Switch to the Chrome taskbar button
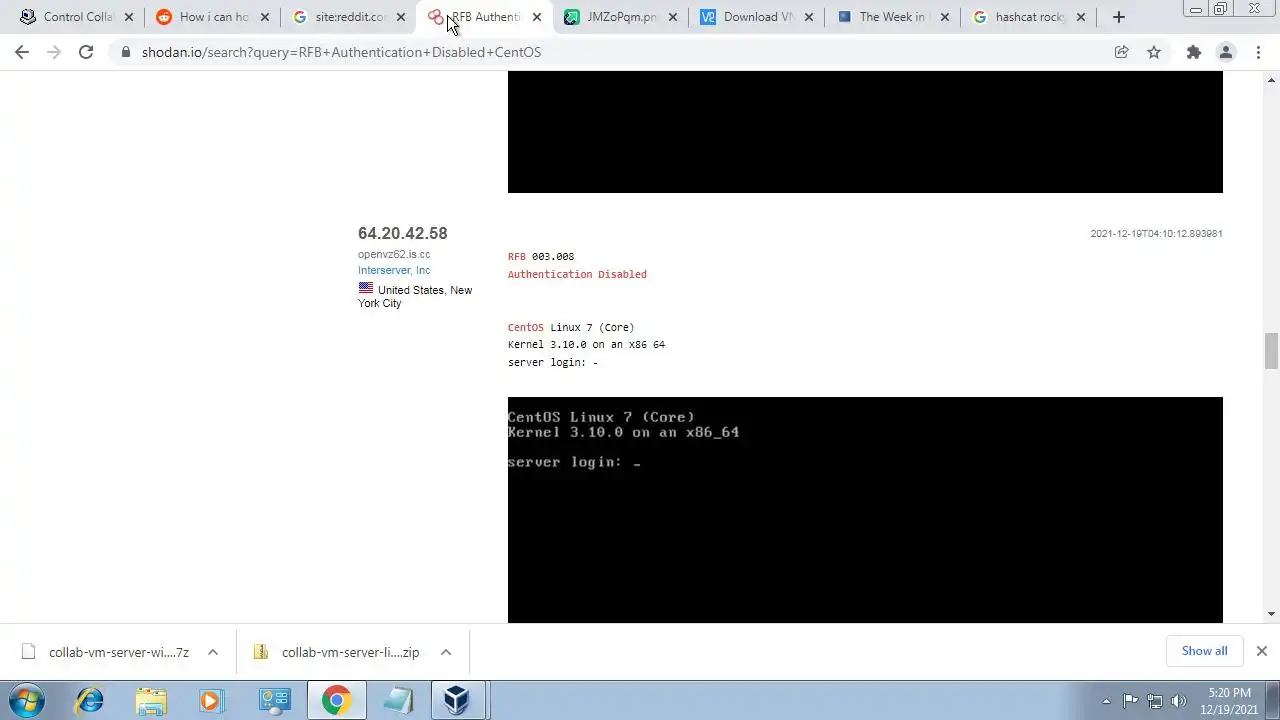Viewport: 1280px width, 720px height. coord(335,701)
